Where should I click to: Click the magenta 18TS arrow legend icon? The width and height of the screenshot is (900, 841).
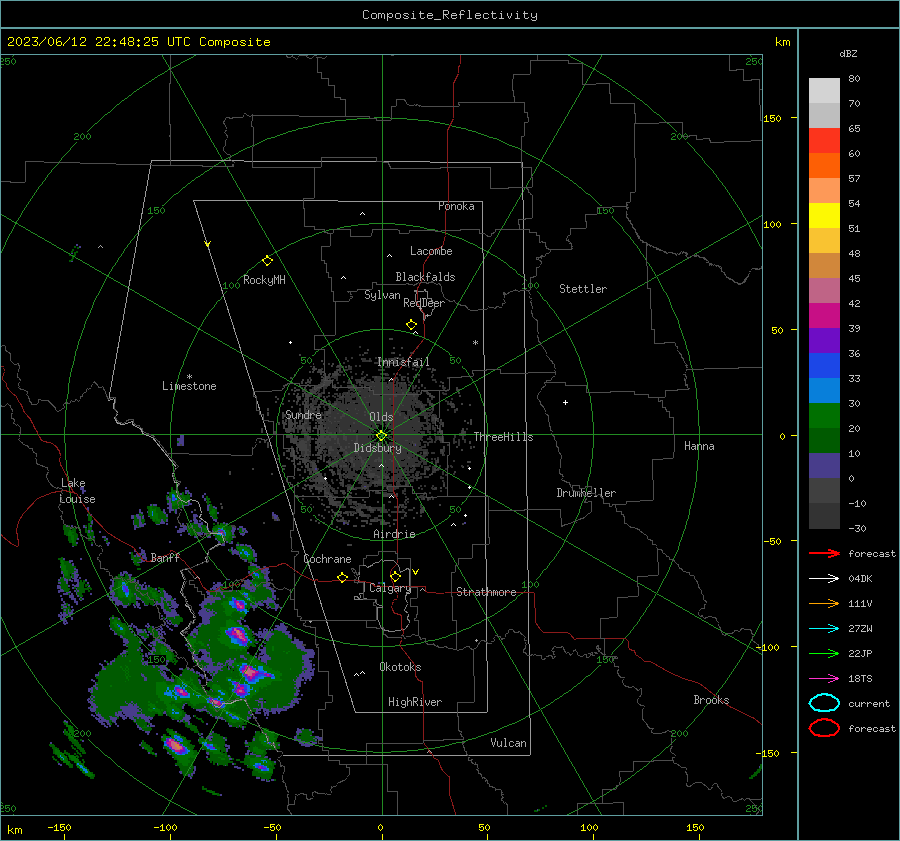[824, 679]
